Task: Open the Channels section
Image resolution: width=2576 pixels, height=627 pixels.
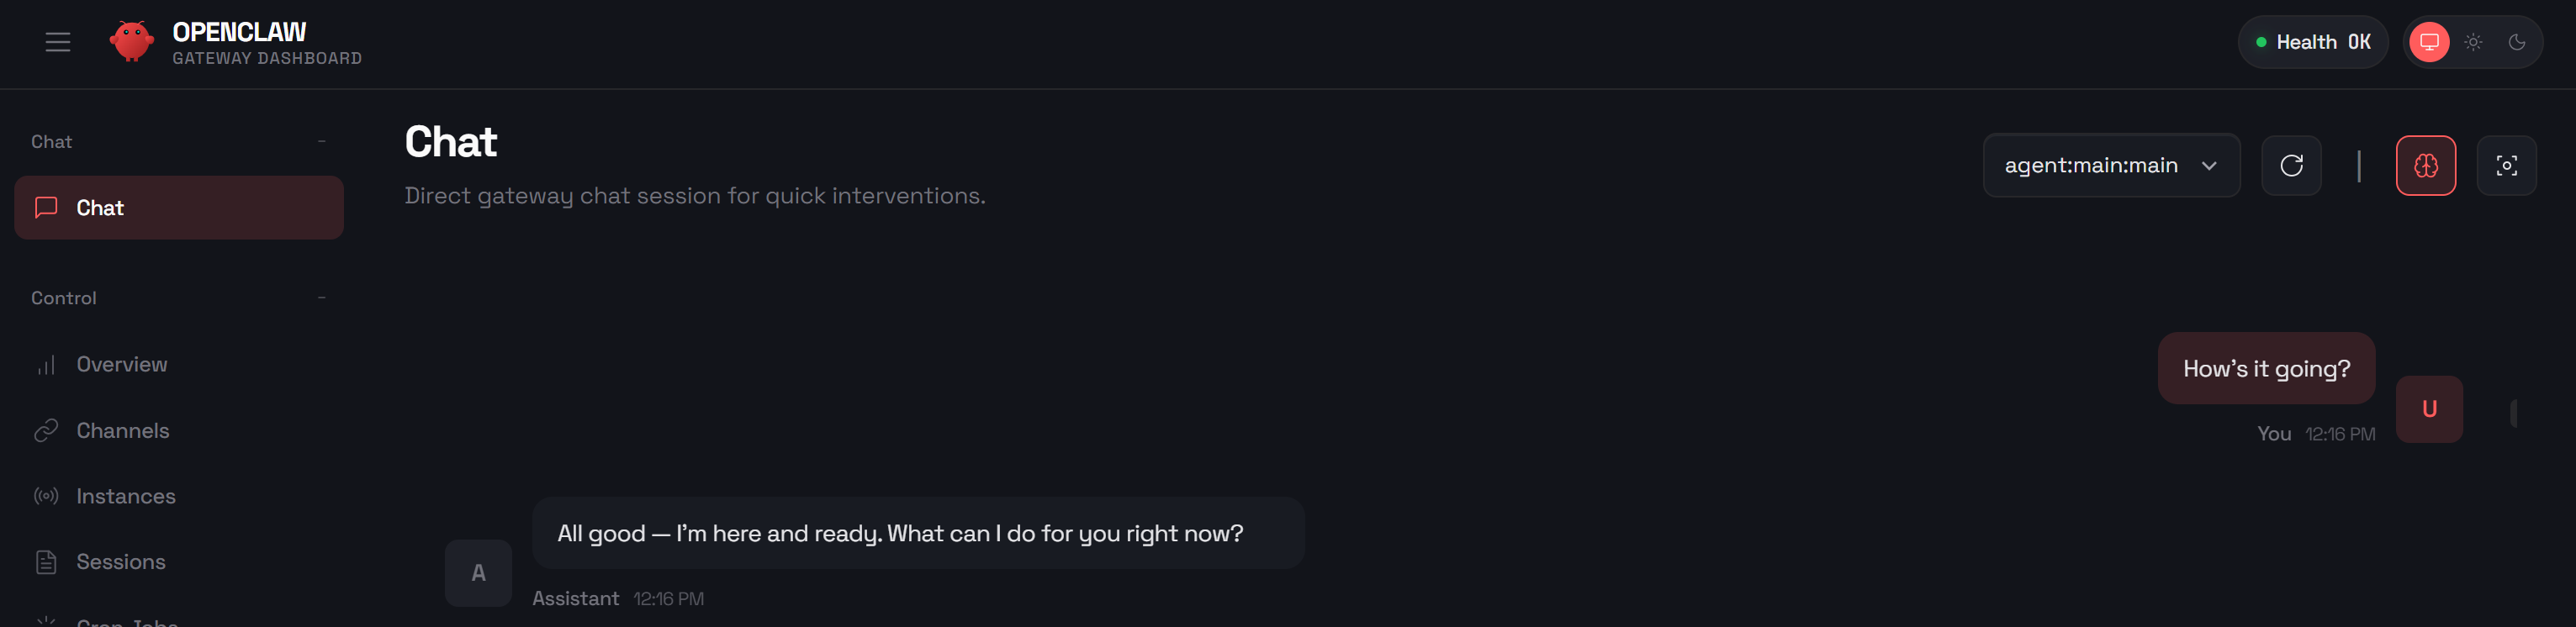Action: pos(122,430)
